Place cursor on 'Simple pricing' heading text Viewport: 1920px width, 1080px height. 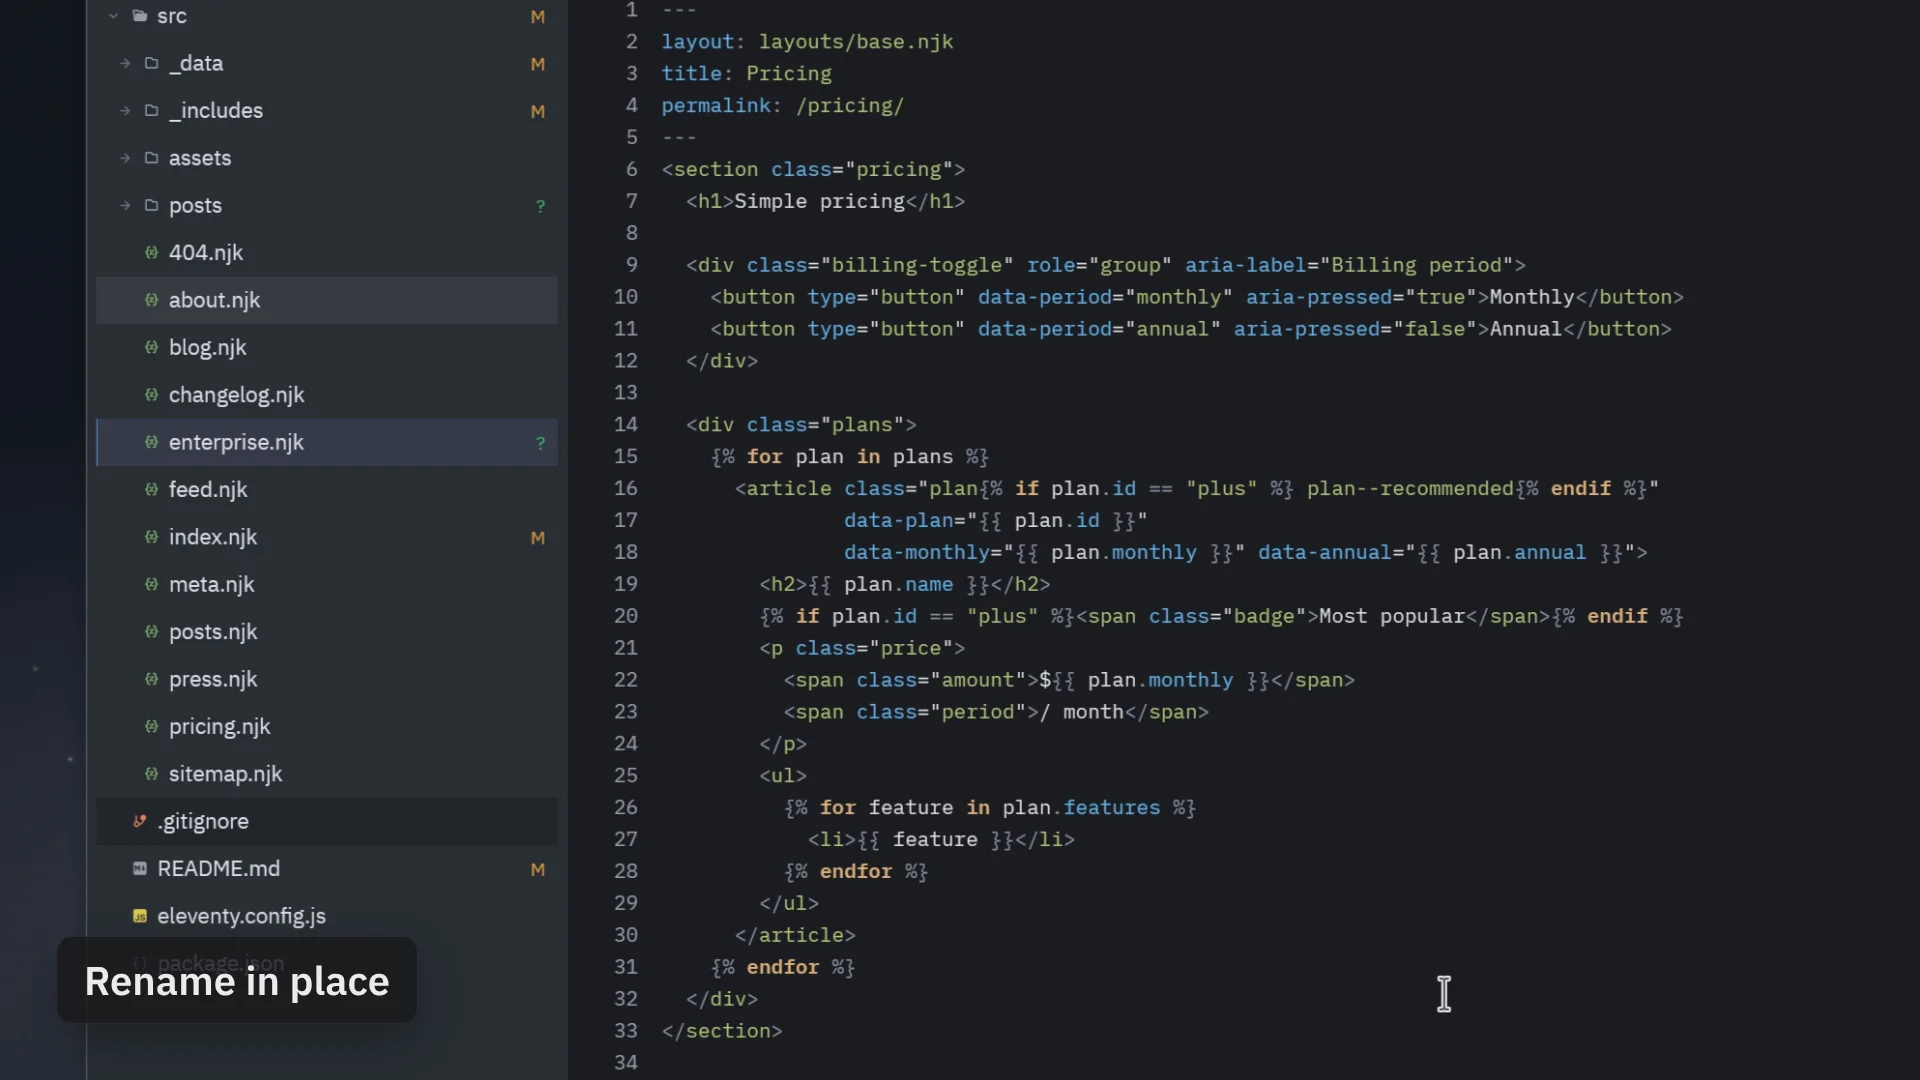point(819,201)
